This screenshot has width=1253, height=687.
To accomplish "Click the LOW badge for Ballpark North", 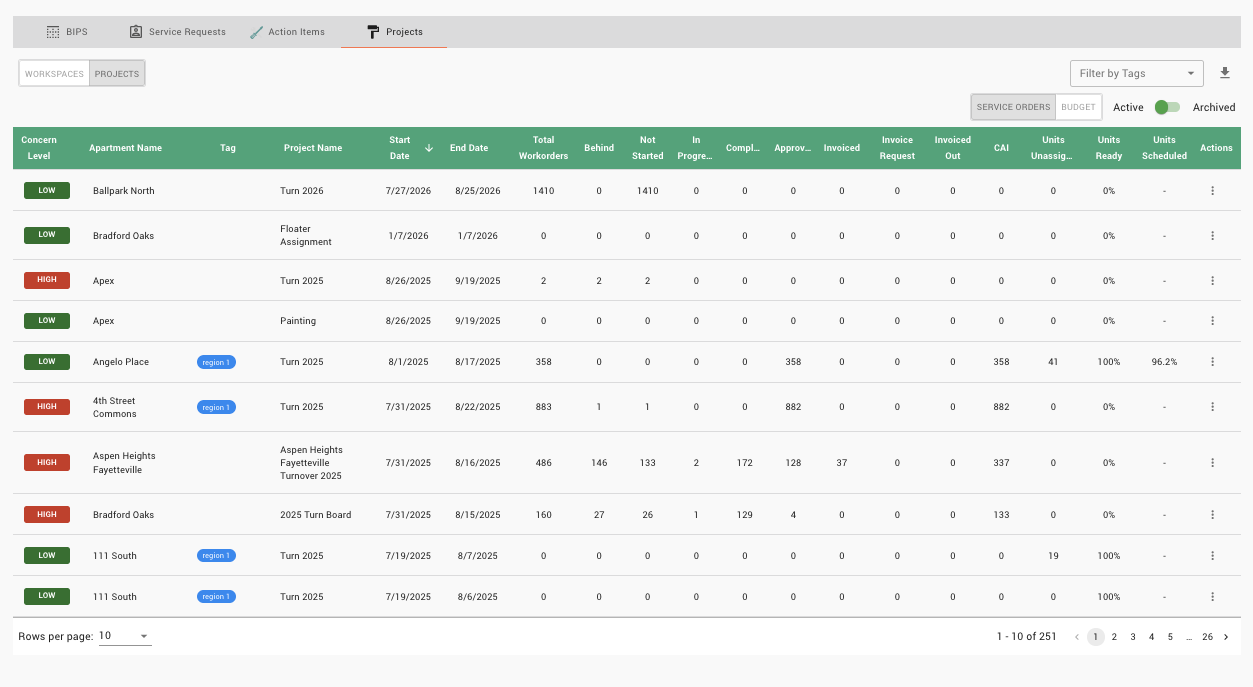I will (x=47, y=190).
